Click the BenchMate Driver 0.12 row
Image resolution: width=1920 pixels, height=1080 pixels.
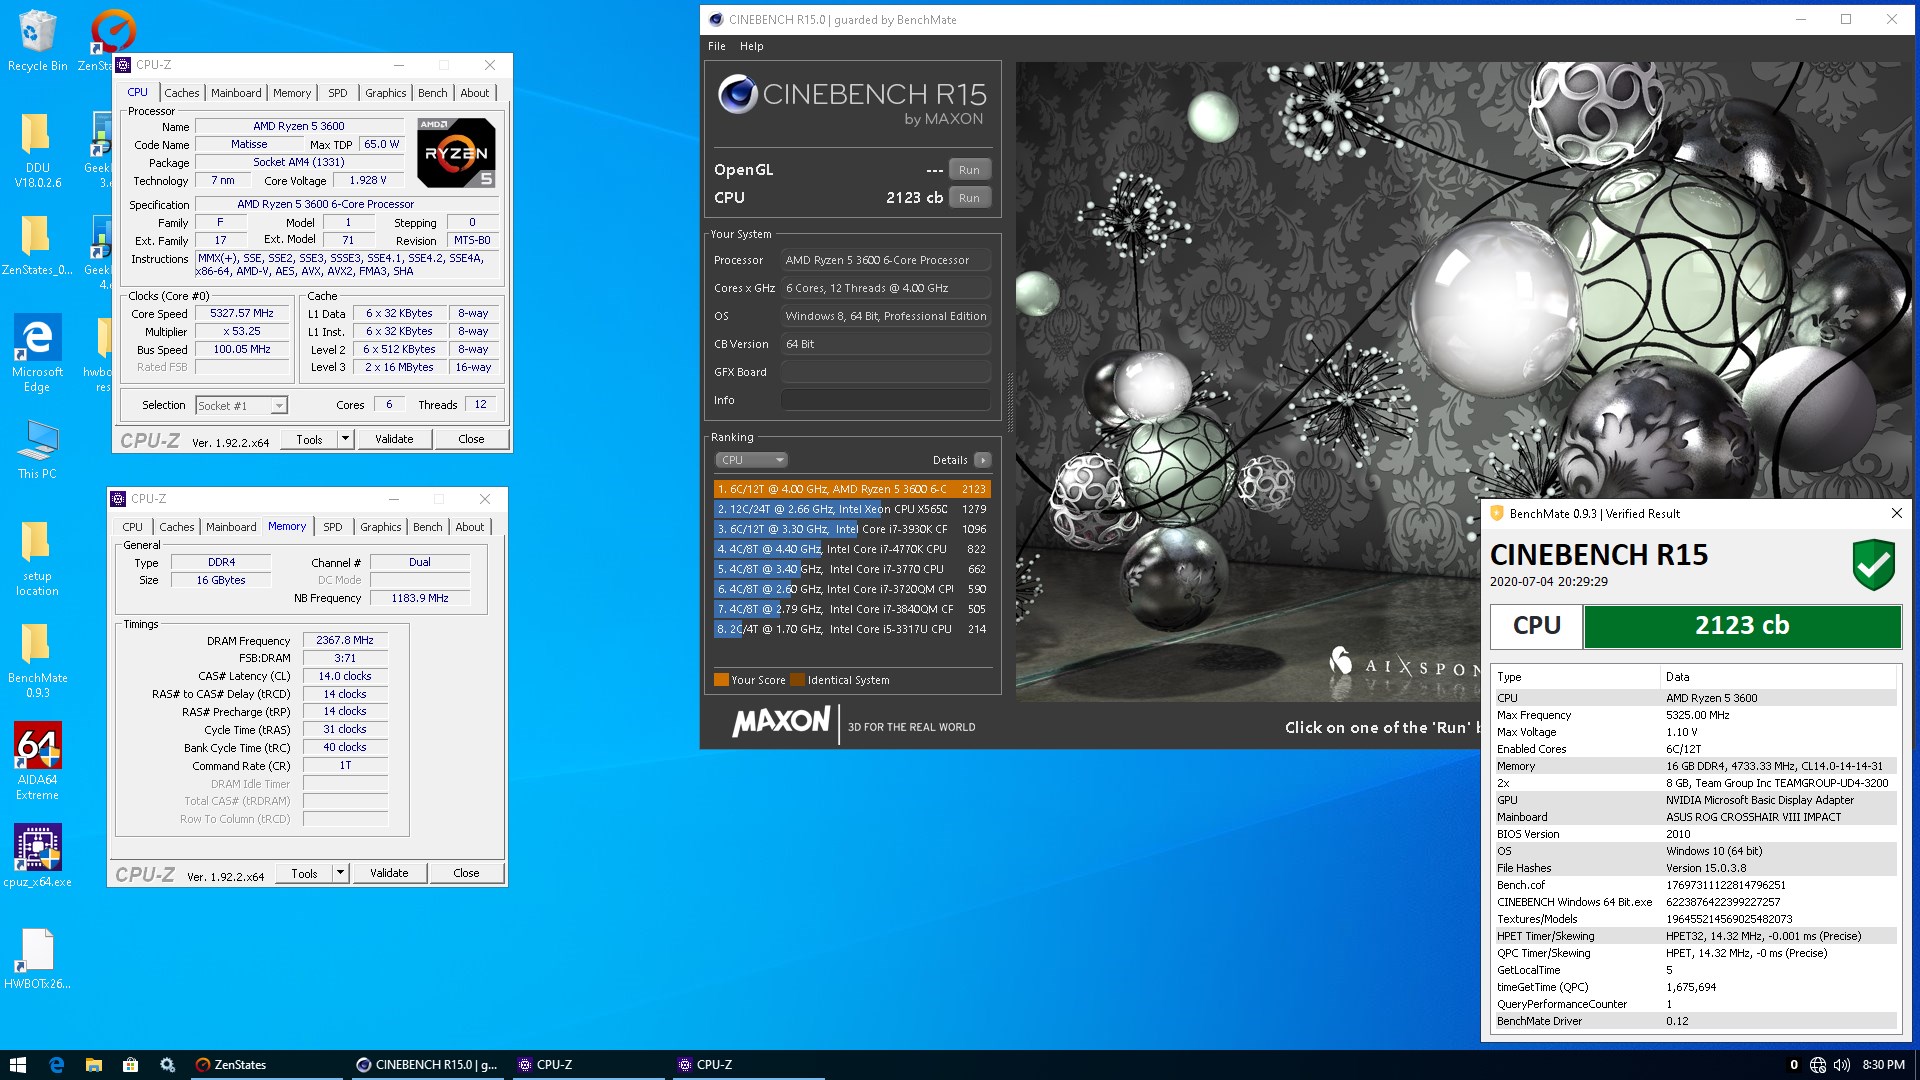[x=1695, y=1021]
